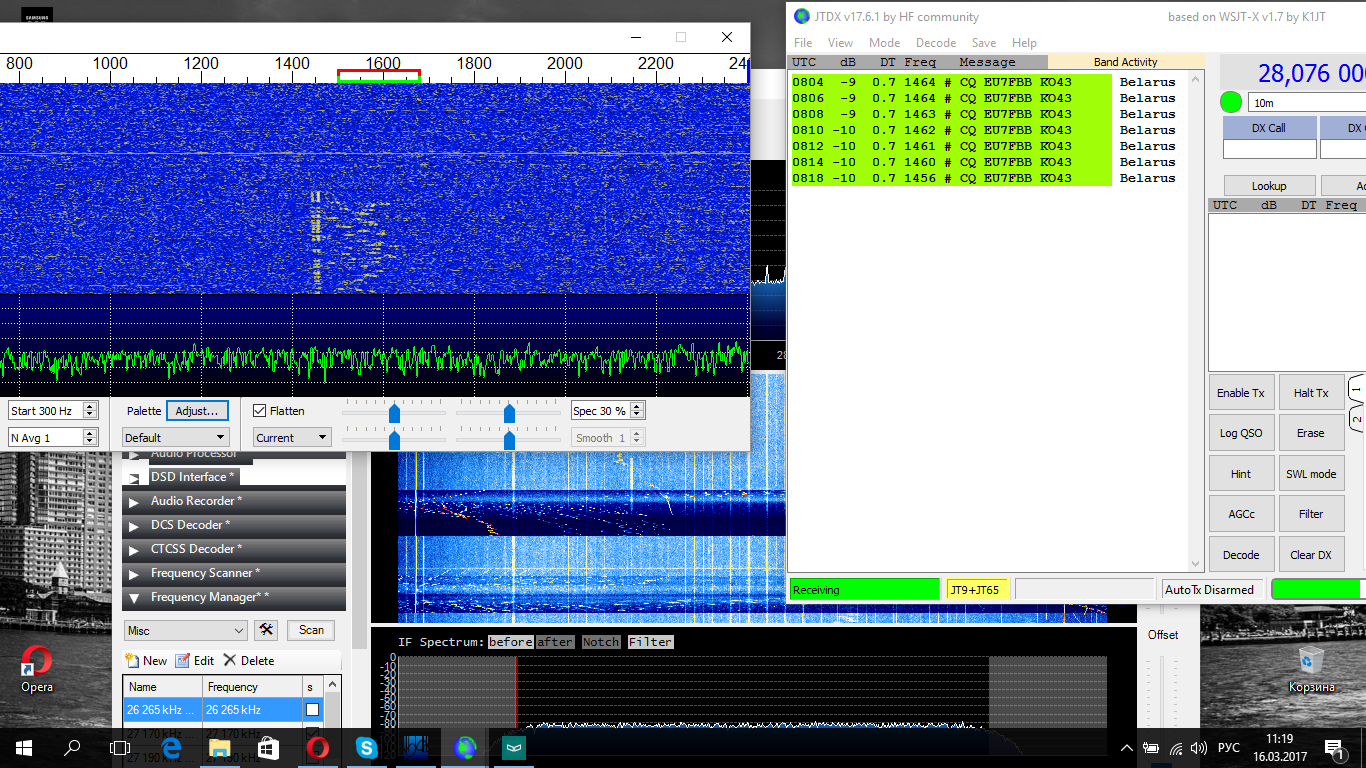
Task: Open the Default palette dropdown
Action: pyautogui.click(x=176, y=438)
